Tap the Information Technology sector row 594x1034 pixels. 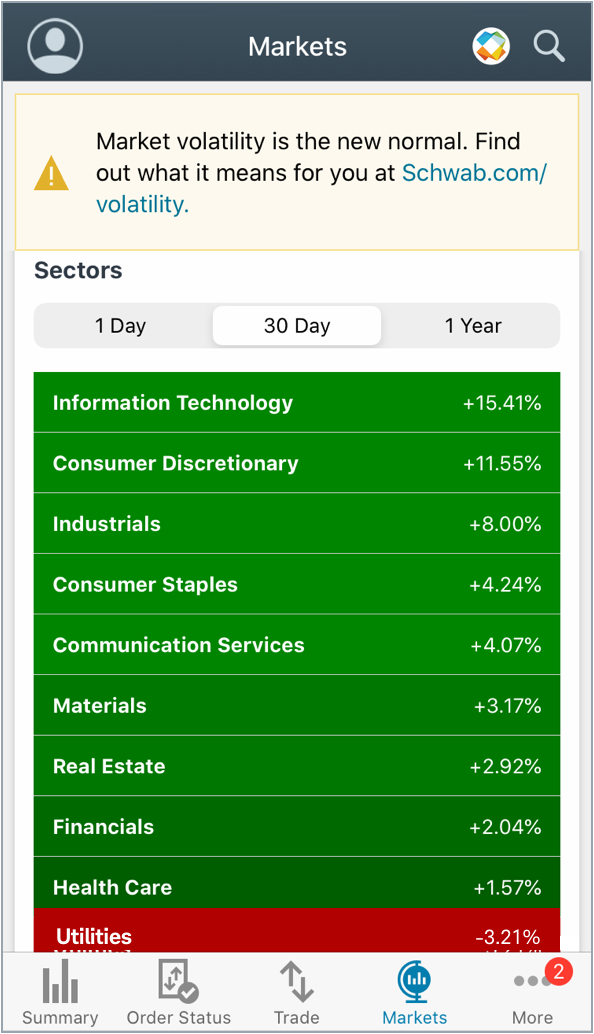coord(296,402)
